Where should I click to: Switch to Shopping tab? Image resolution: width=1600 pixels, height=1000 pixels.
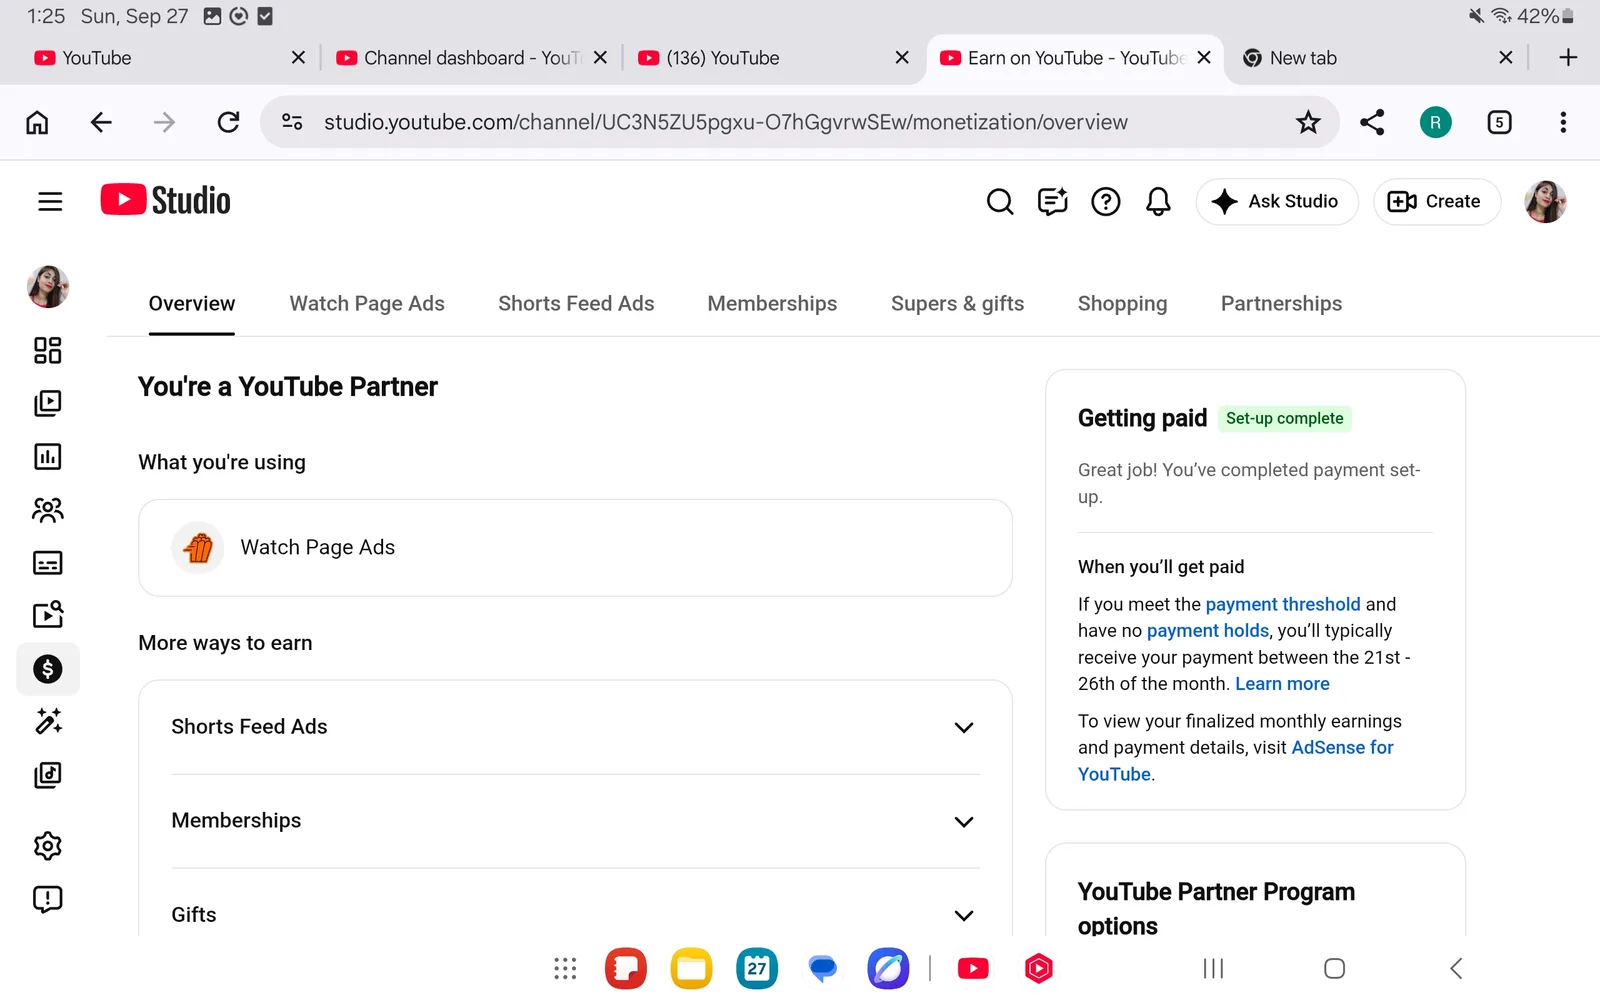tap(1122, 304)
